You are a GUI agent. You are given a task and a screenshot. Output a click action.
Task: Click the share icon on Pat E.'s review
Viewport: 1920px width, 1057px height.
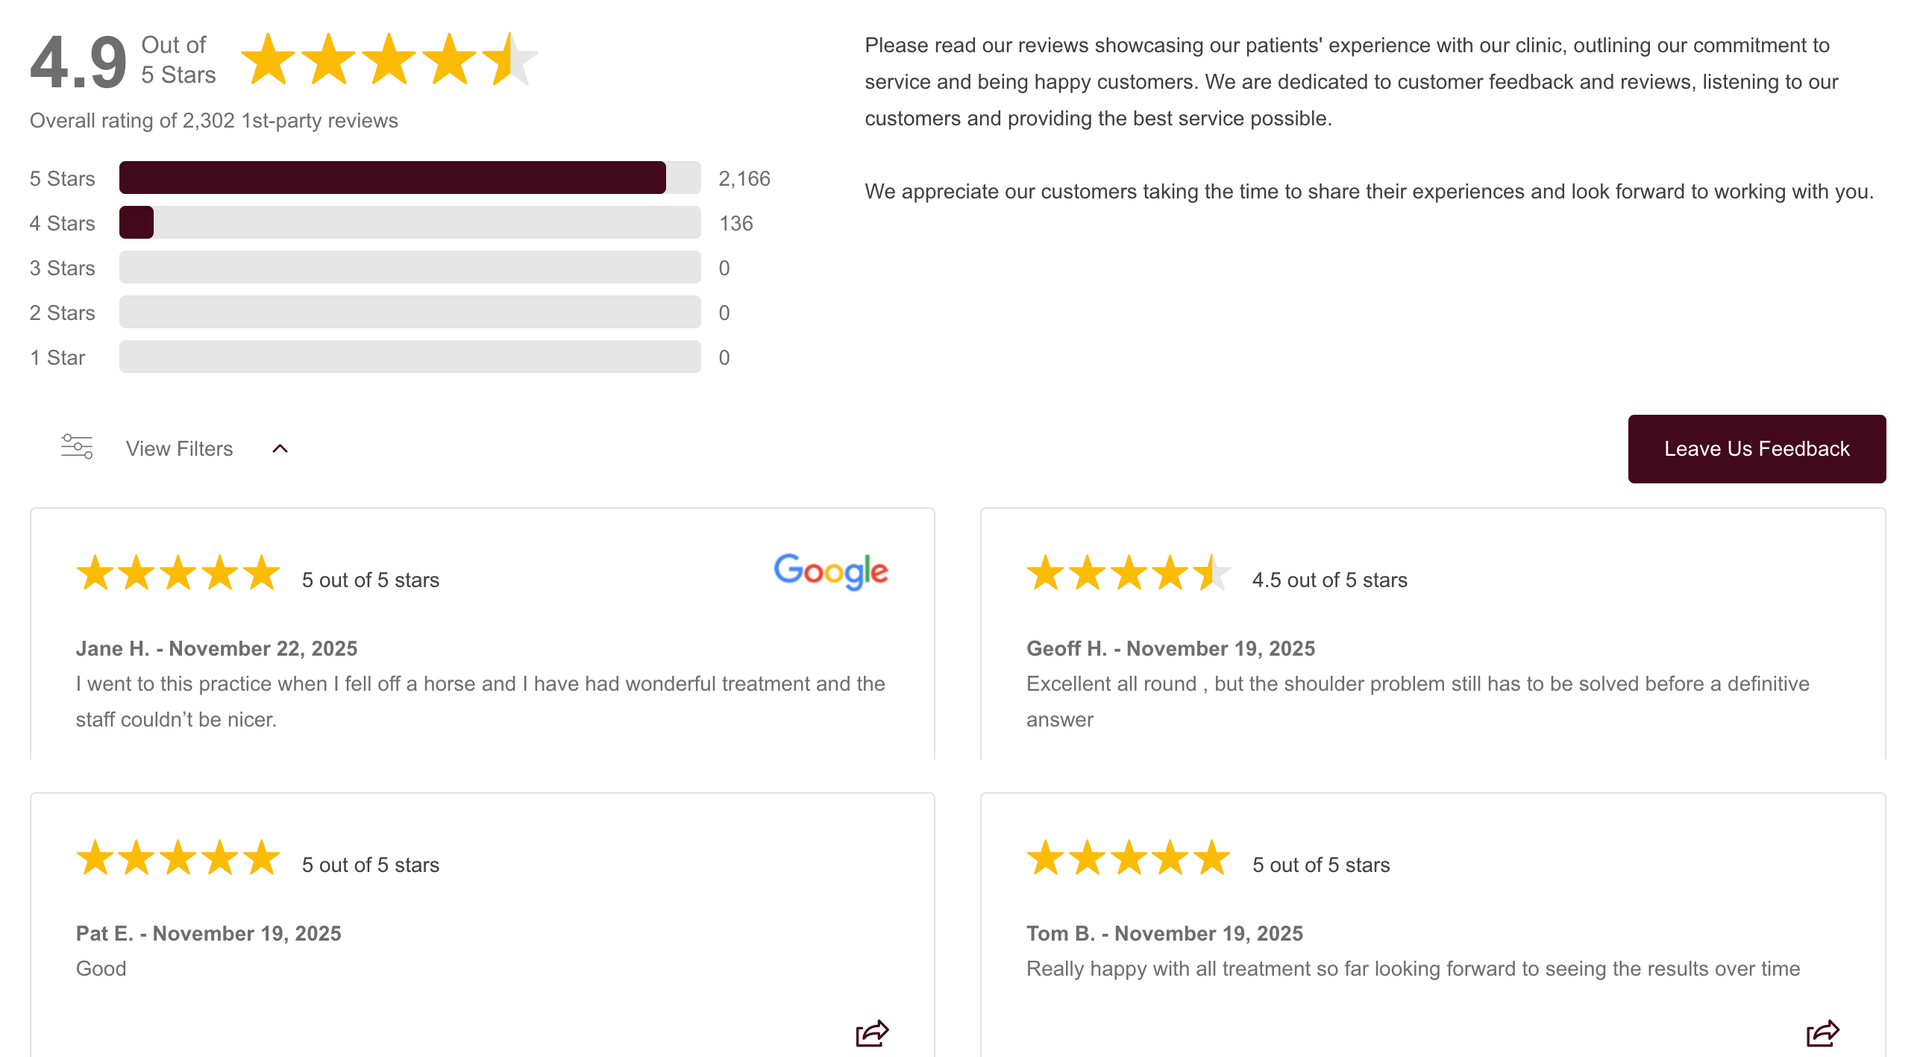point(871,1033)
